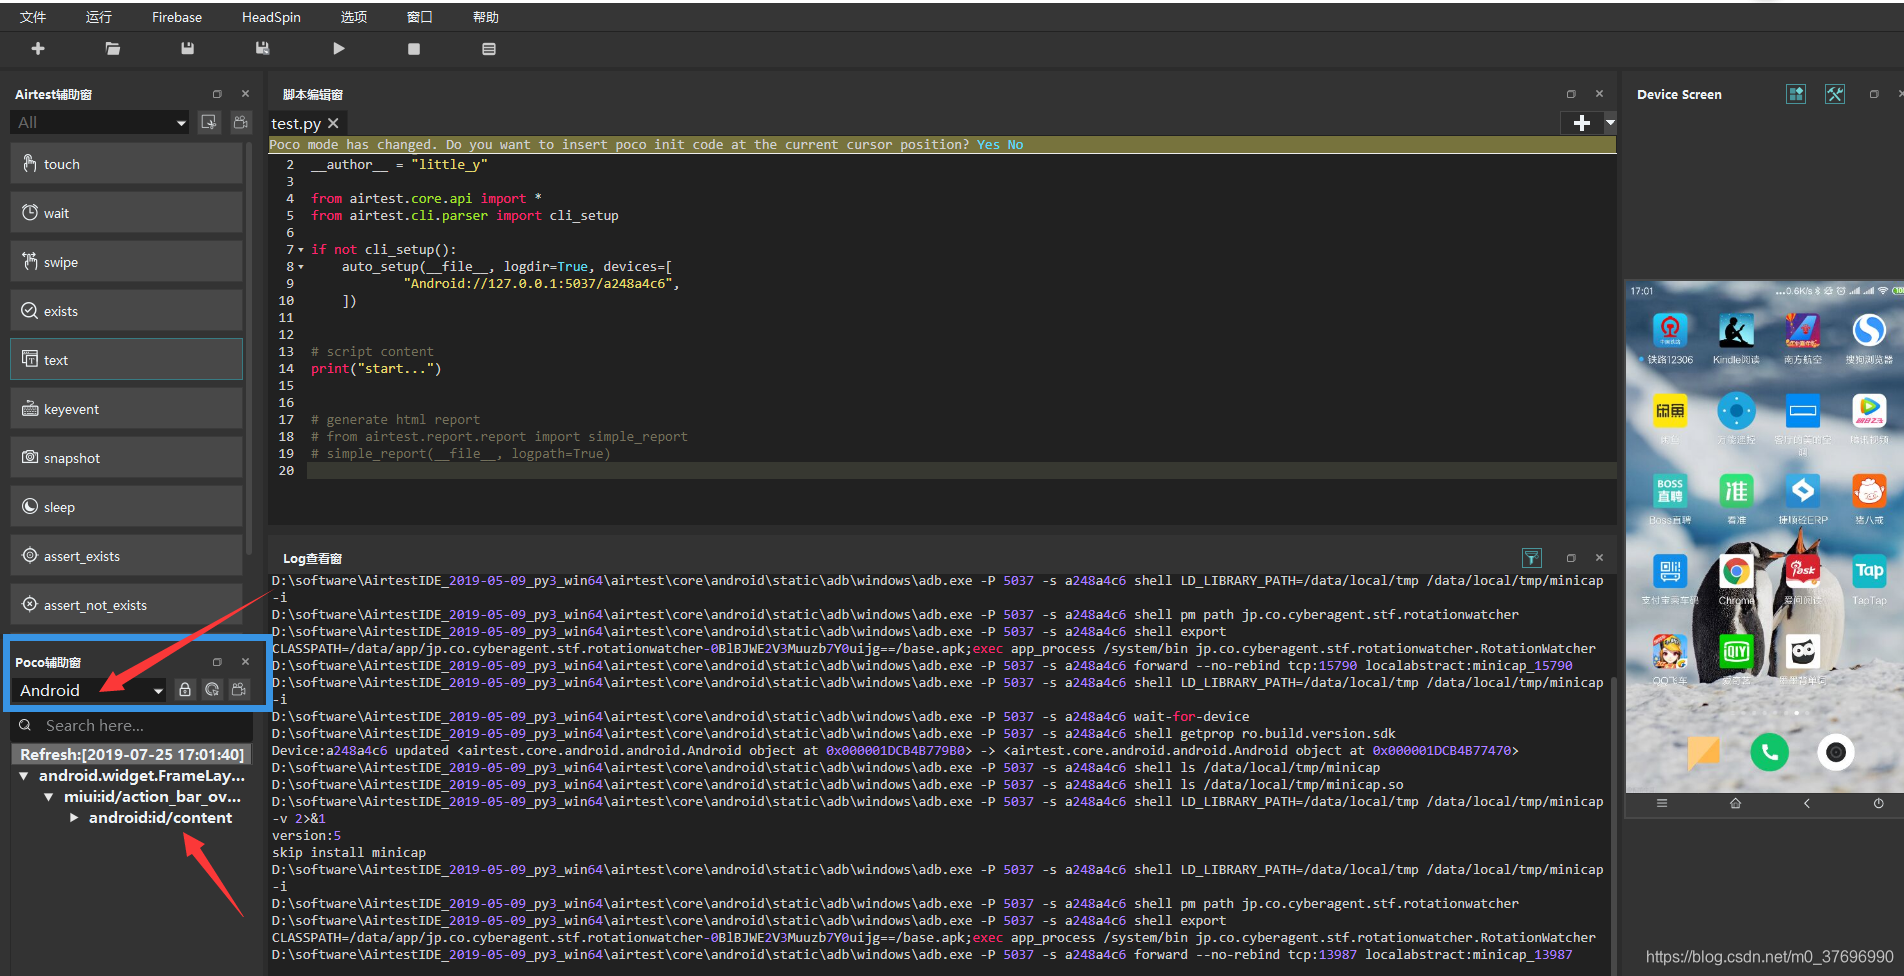Open the 文件 menu
Image resolution: width=1904 pixels, height=976 pixels.
click(33, 17)
